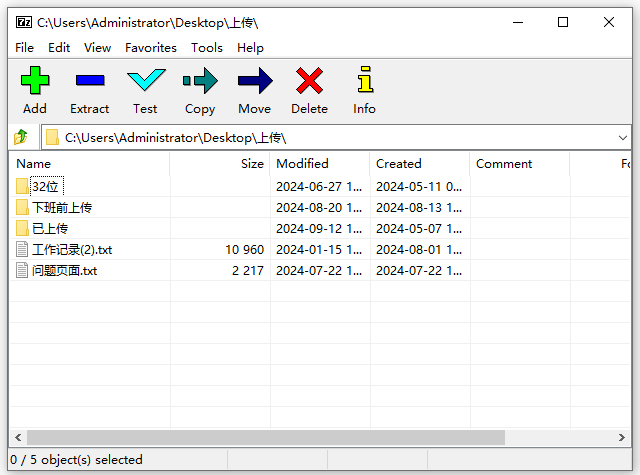Click modified date 2024-09-12
The width and height of the screenshot is (640, 475).
coord(319,229)
